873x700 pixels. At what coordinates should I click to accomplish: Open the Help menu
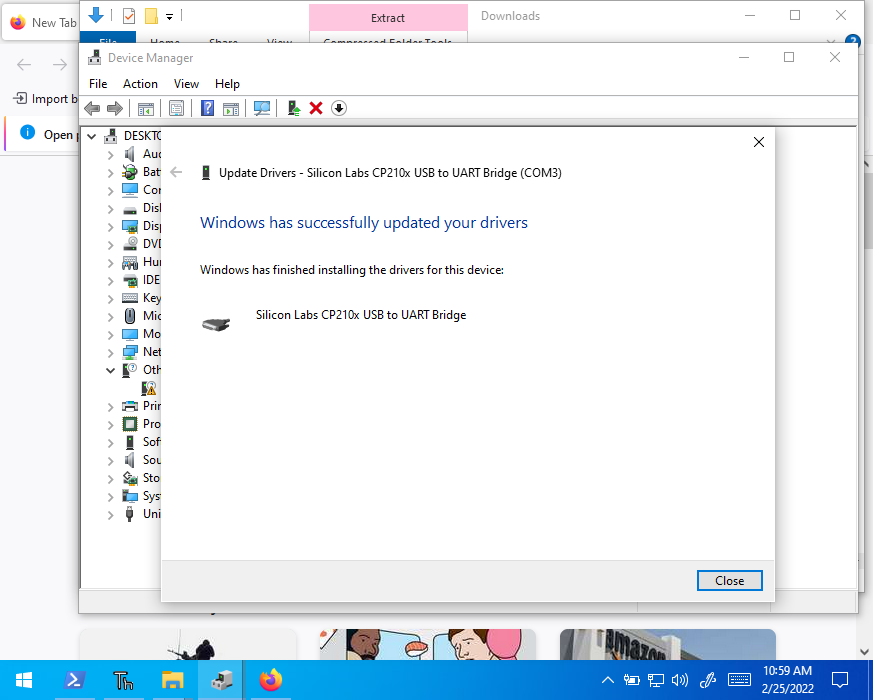(x=227, y=84)
